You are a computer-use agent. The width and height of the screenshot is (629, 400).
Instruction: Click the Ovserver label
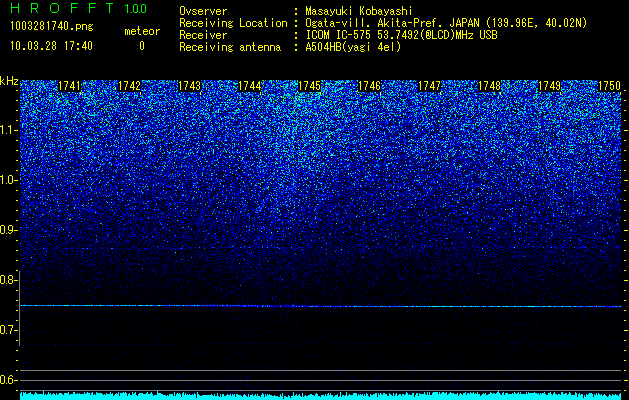203,11
